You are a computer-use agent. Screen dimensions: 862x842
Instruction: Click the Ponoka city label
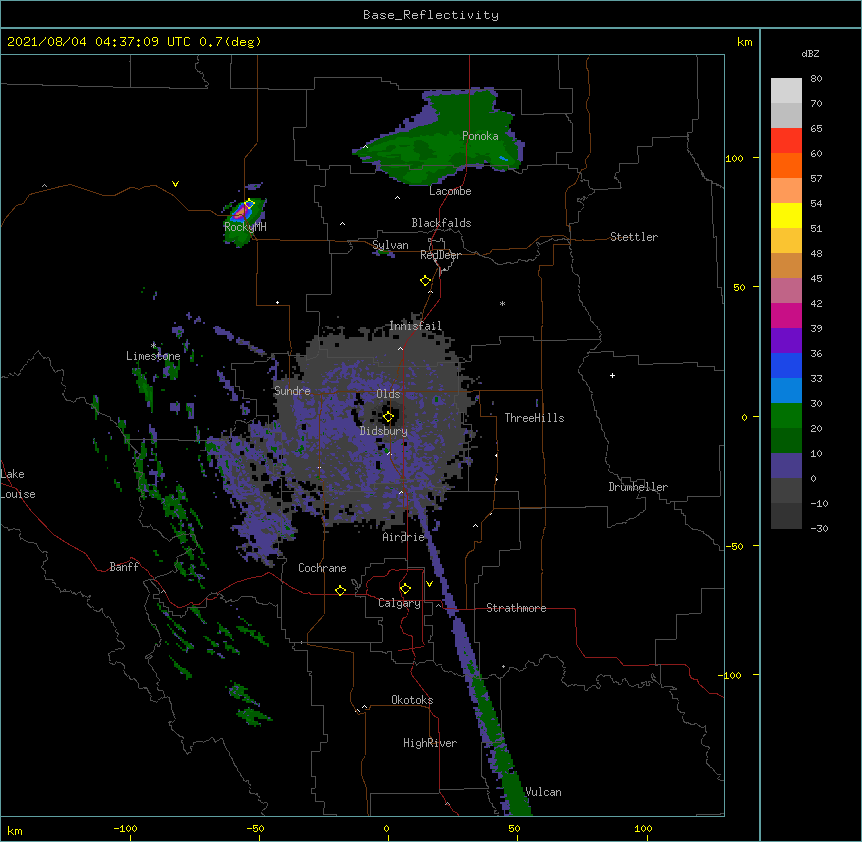480,136
